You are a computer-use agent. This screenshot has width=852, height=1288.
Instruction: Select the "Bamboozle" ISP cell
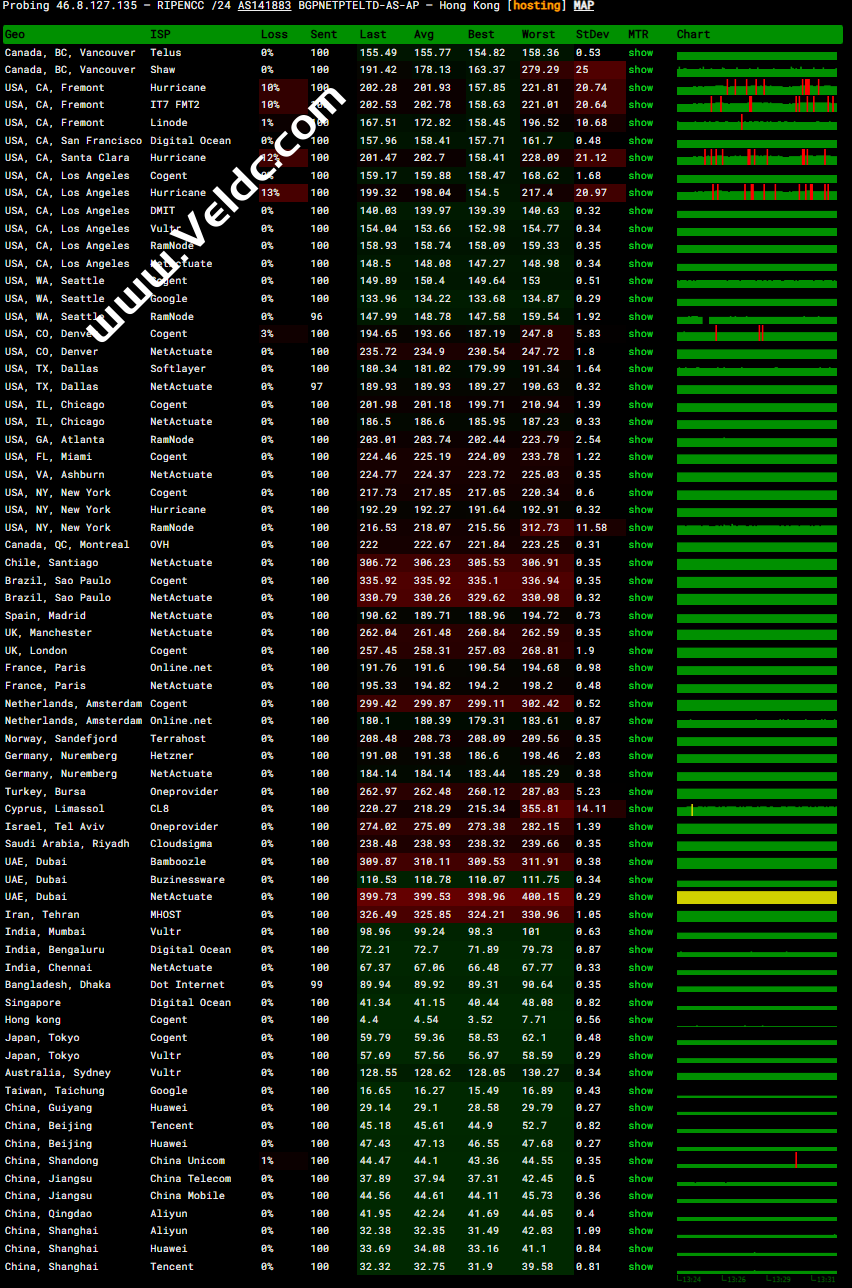click(178, 862)
